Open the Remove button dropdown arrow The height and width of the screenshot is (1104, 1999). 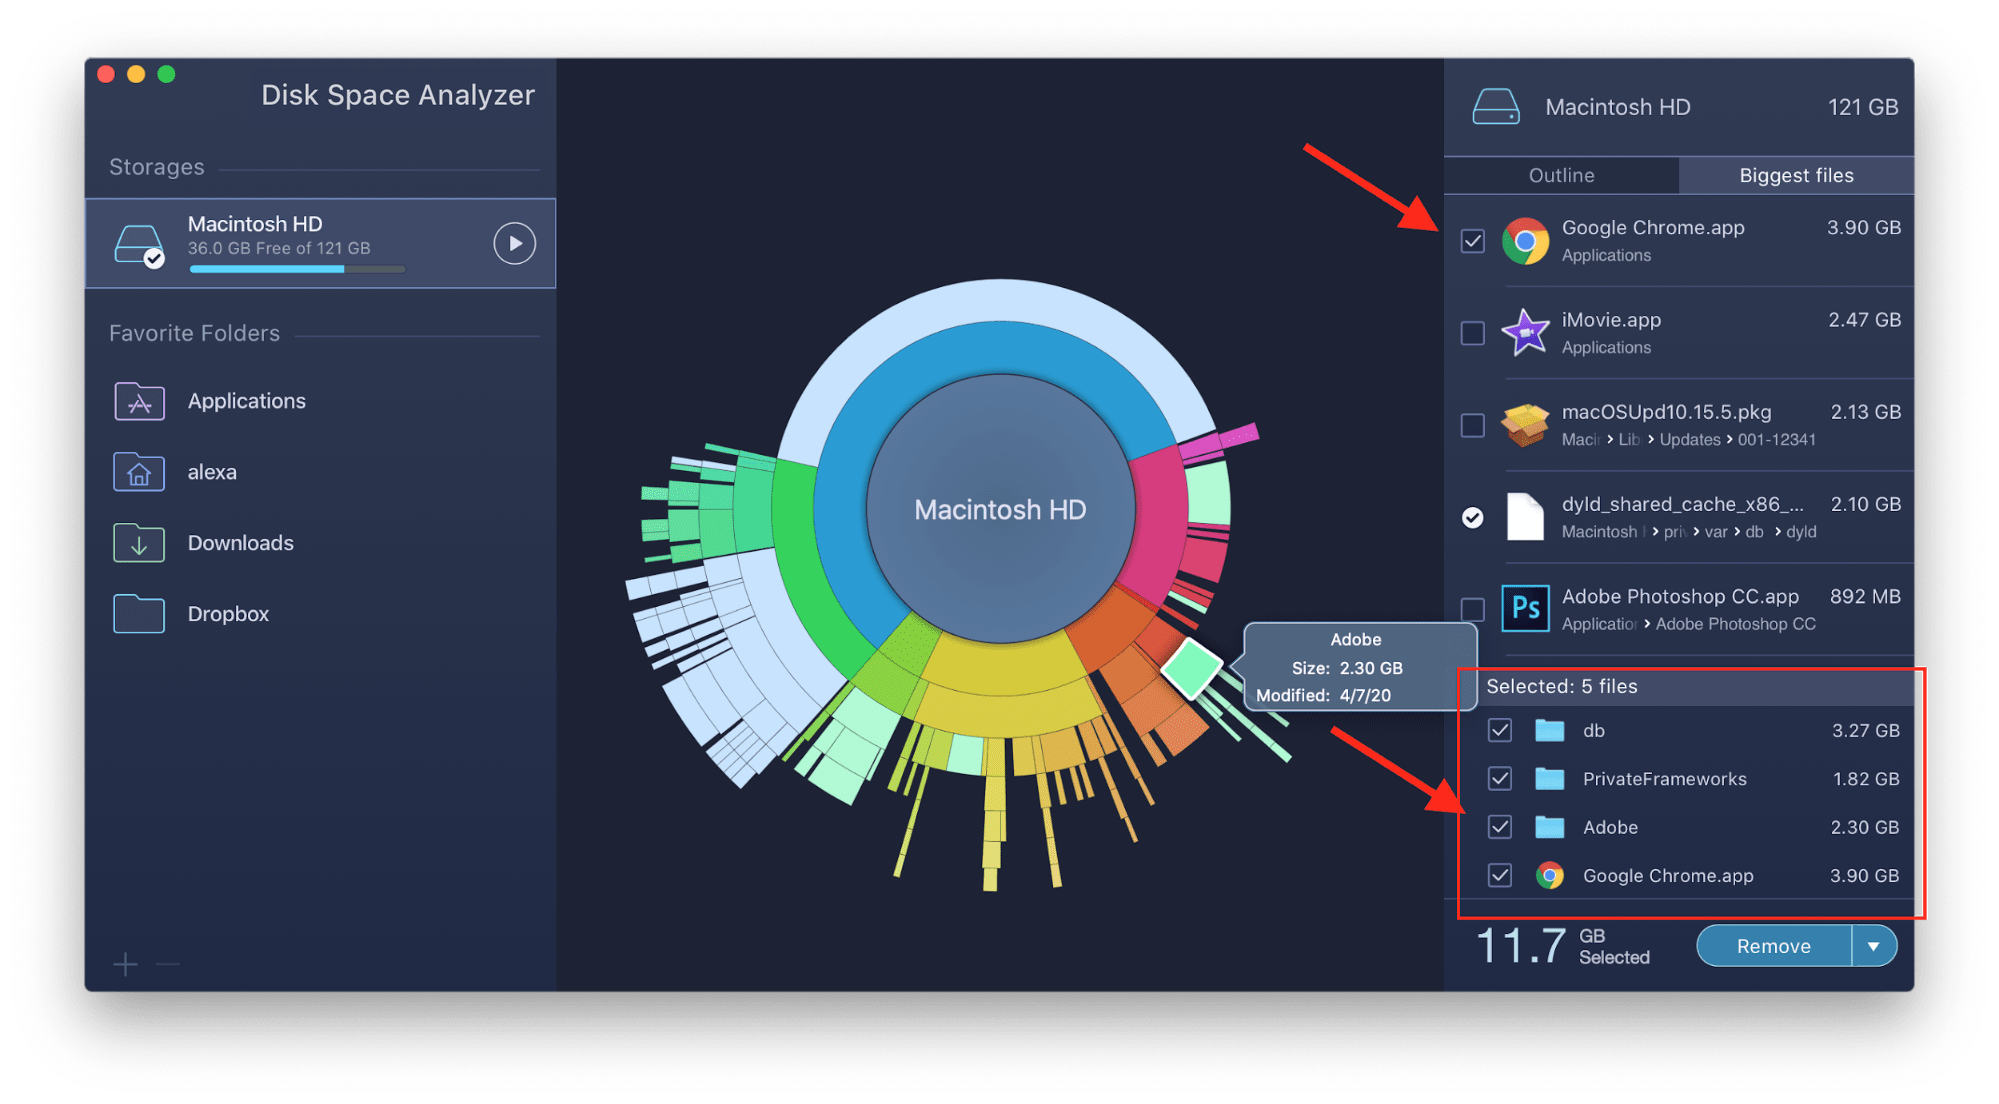click(x=1874, y=946)
